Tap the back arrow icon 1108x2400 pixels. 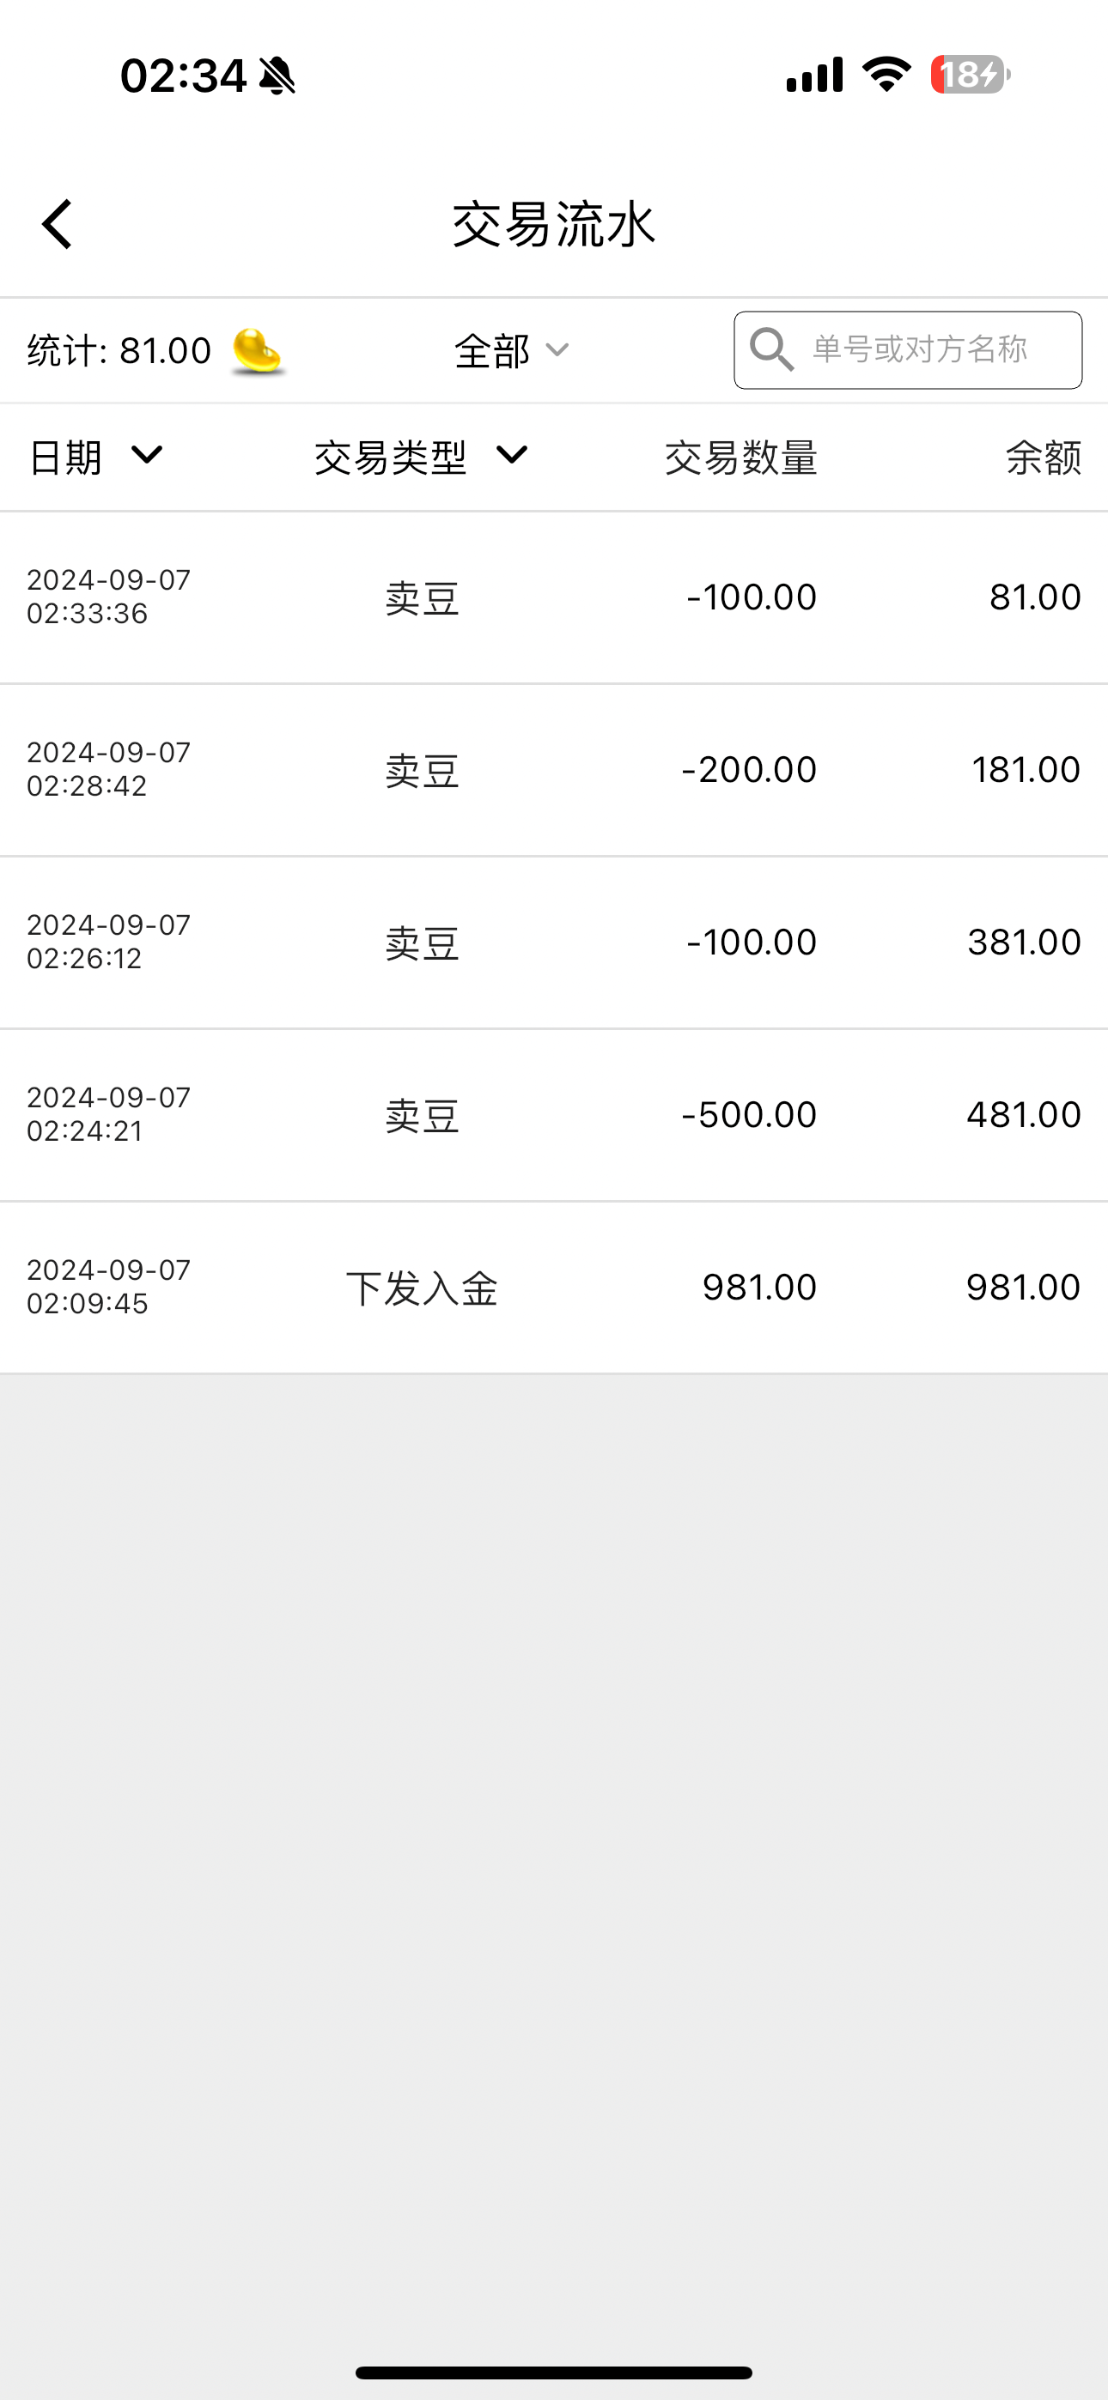pyautogui.click(x=58, y=223)
